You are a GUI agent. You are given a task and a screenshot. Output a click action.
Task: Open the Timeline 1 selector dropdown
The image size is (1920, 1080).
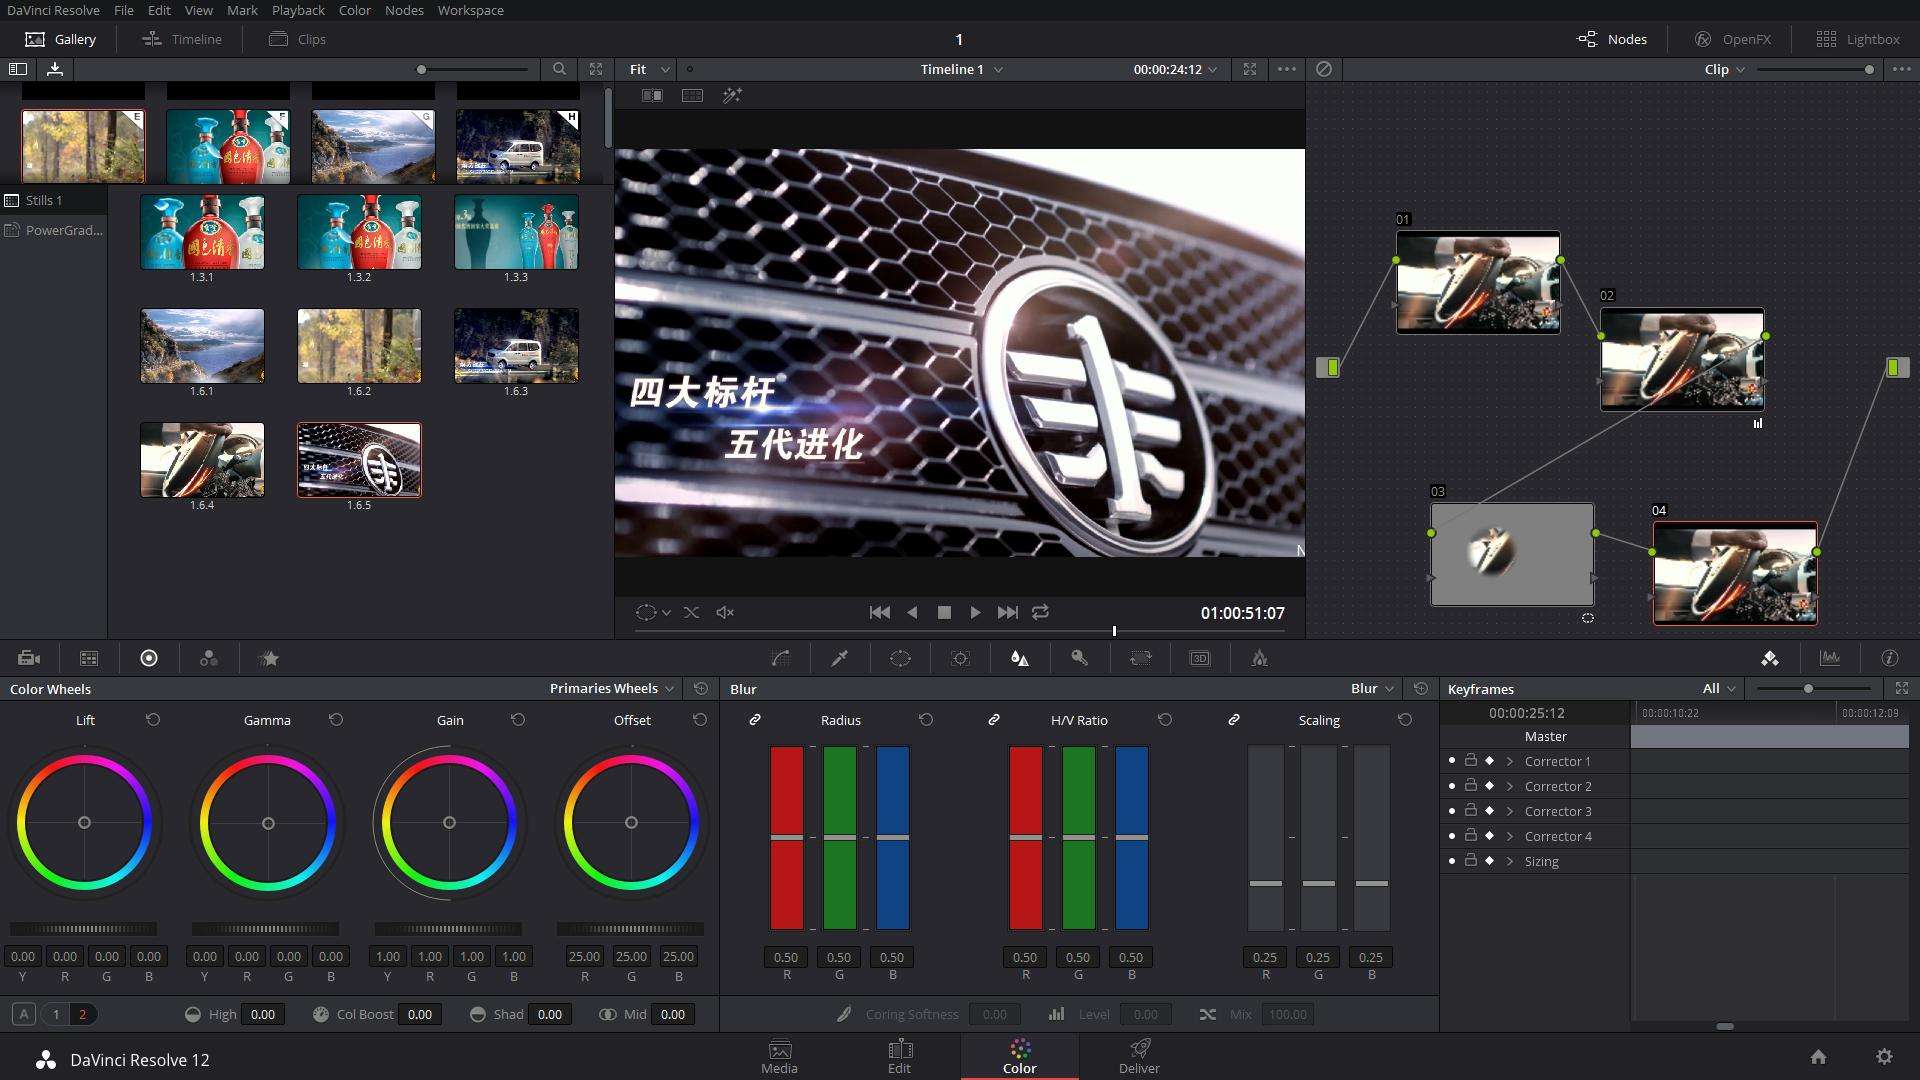(961, 69)
